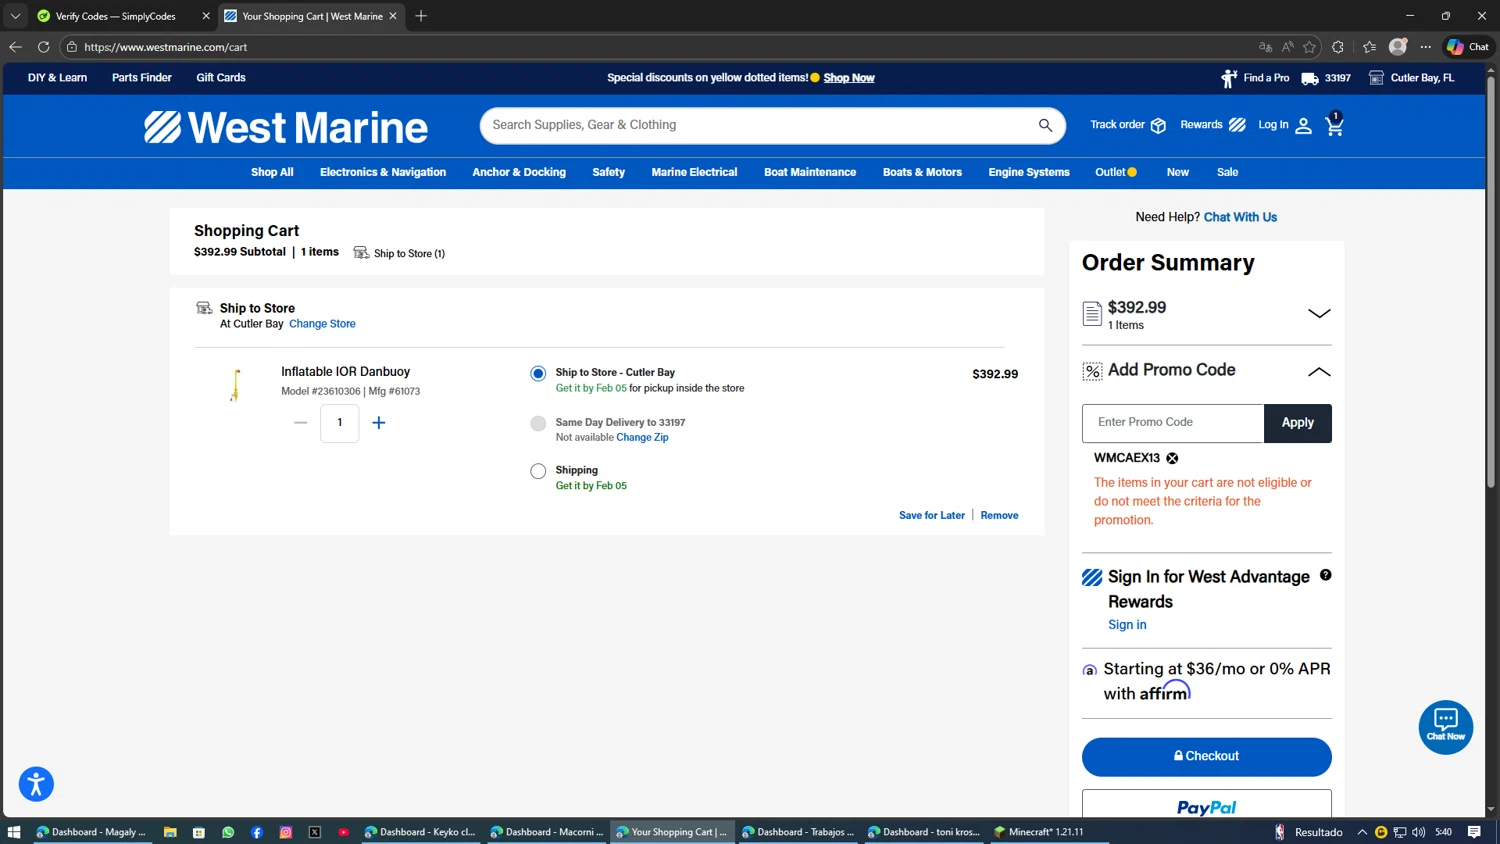The width and height of the screenshot is (1500, 844).
Task: Open Facebook from the taskbar
Action: point(257,832)
